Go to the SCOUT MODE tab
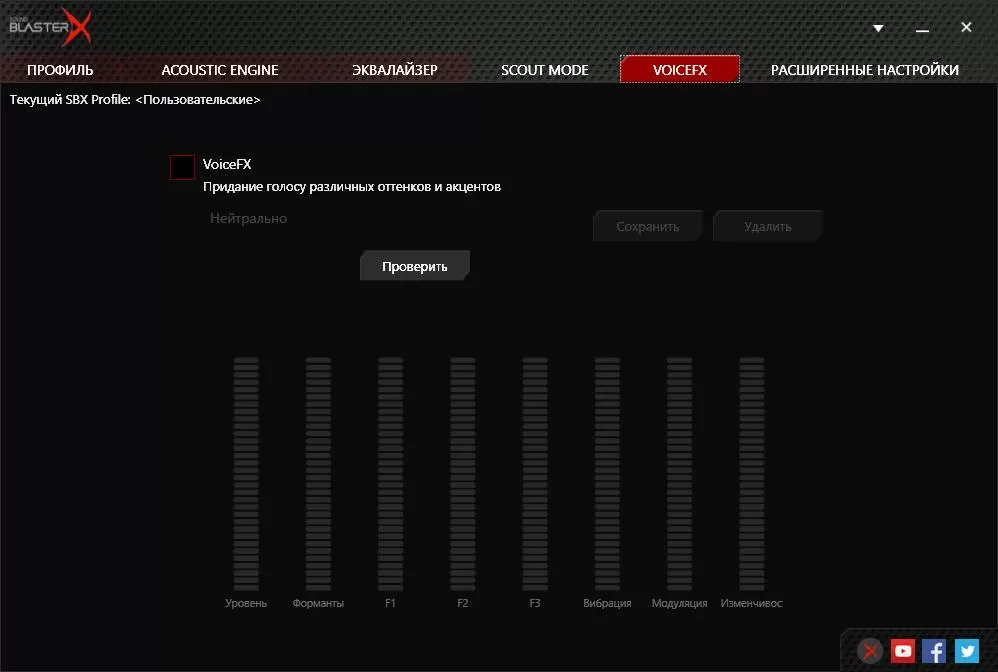Viewport: 998px width, 672px height. (x=545, y=70)
